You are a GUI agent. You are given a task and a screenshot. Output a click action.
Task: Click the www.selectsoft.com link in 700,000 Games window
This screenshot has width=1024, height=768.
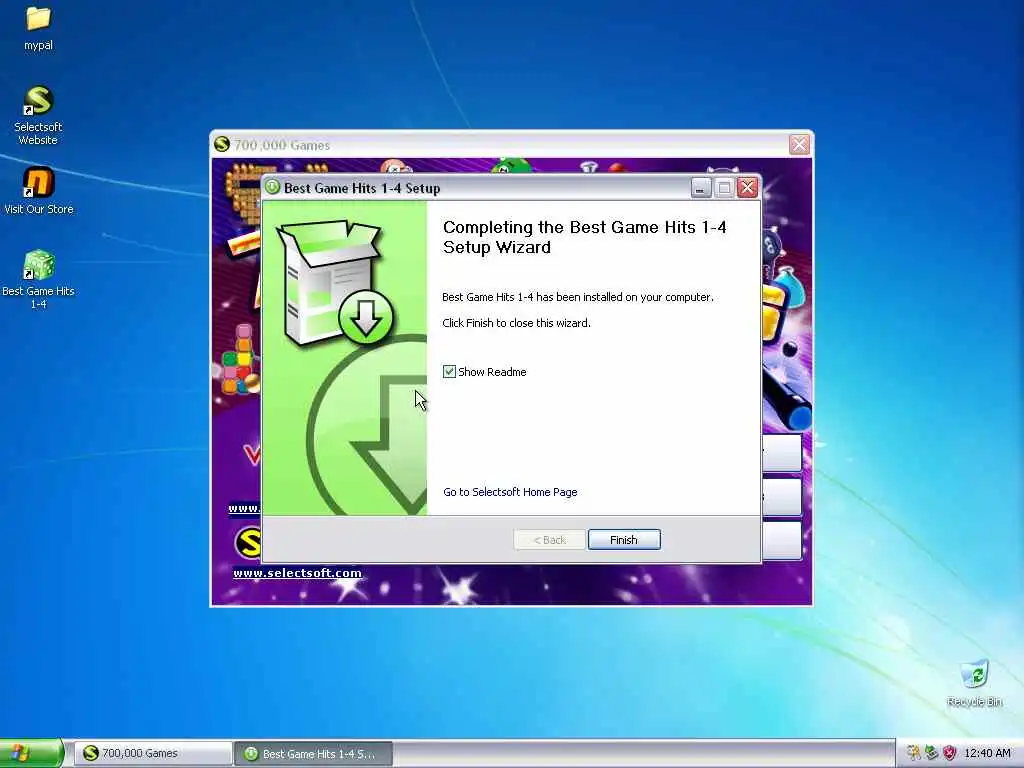tap(297, 573)
